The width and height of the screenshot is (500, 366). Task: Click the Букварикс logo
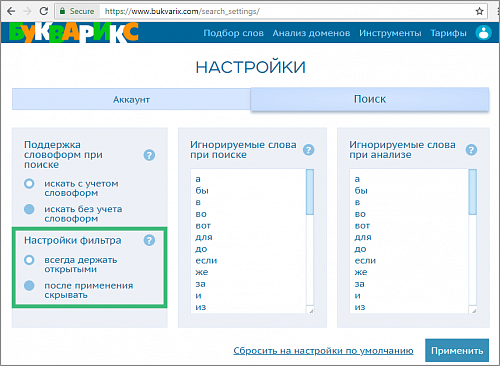tap(73, 33)
